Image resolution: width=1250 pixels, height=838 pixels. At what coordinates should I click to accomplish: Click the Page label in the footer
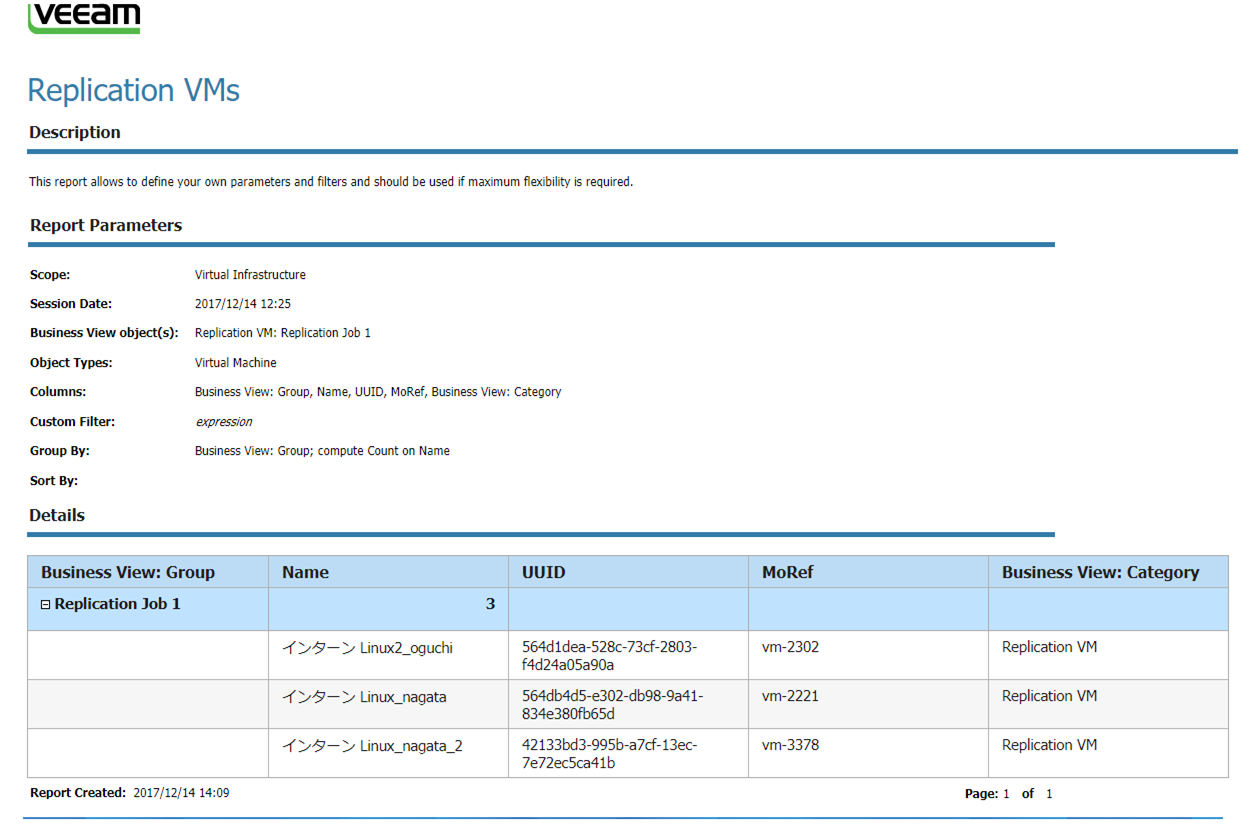[981, 794]
